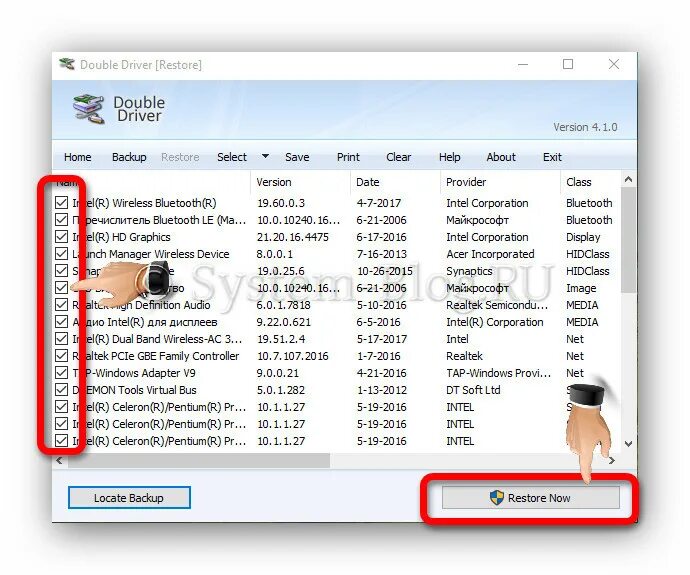
Task: Select date cell 4-7-2017
Action: (378, 203)
